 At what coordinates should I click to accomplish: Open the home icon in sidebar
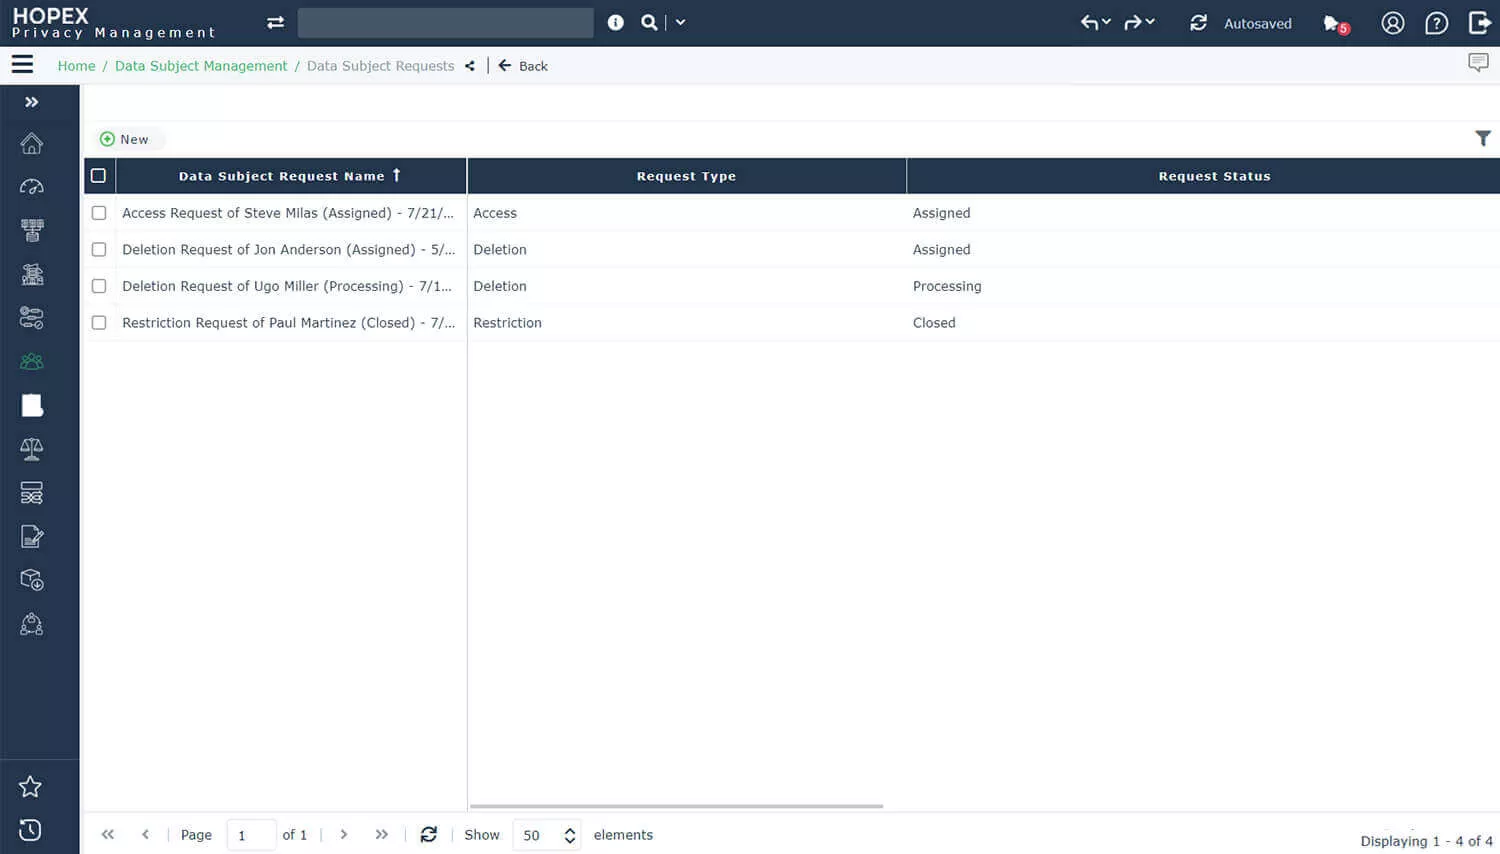[x=32, y=143]
